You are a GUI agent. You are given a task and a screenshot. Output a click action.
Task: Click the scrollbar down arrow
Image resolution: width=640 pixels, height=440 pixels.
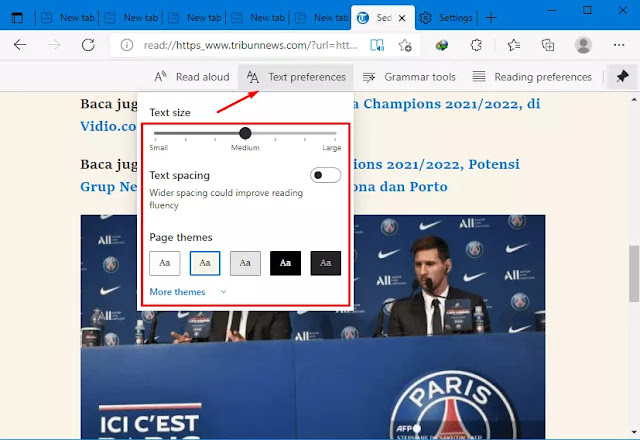(634, 432)
